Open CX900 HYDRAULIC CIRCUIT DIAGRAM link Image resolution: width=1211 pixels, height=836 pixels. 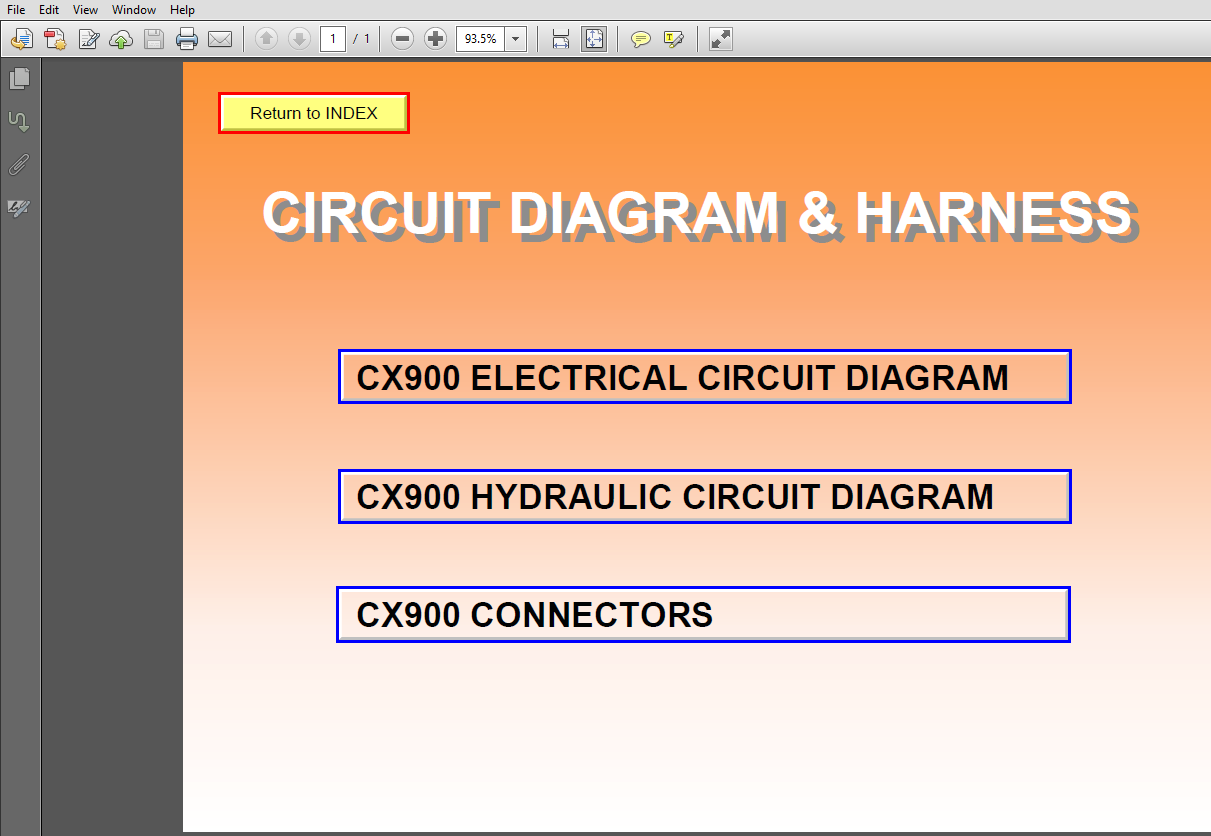(705, 496)
